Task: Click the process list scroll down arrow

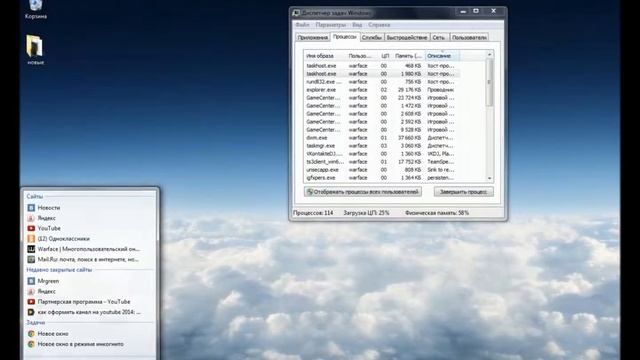Action: (x=489, y=178)
